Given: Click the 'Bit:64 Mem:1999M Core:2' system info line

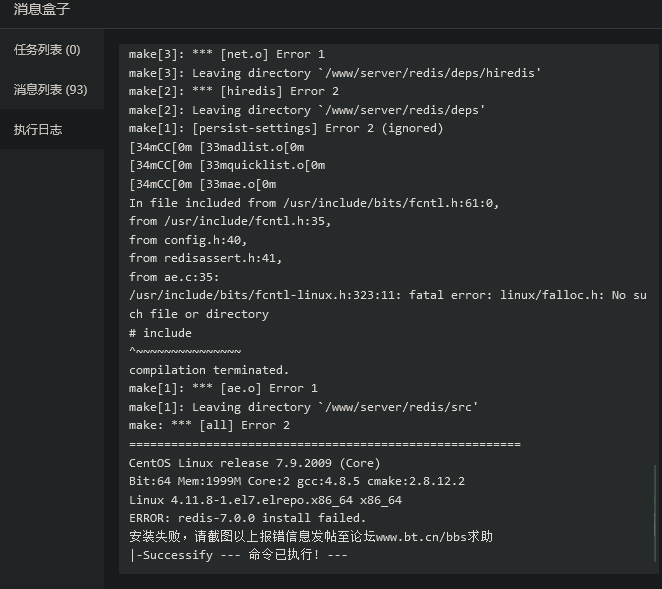Looking at the screenshot, I should point(297,481).
